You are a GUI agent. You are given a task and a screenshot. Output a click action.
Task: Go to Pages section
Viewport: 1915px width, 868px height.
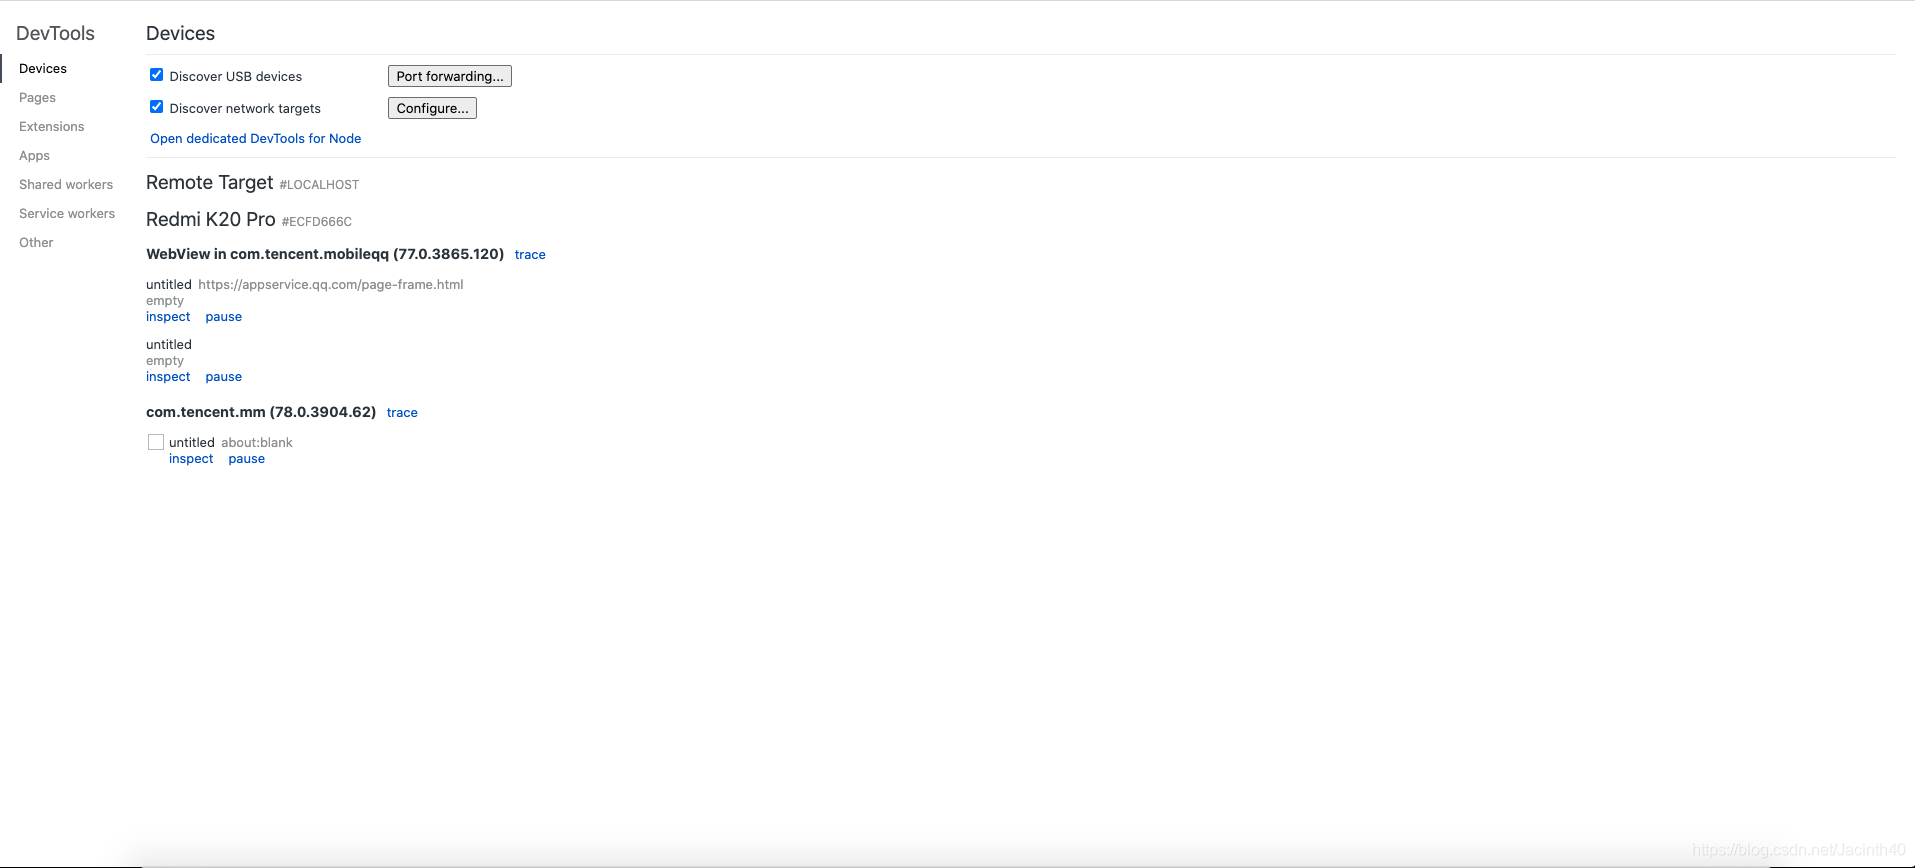tap(37, 97)
